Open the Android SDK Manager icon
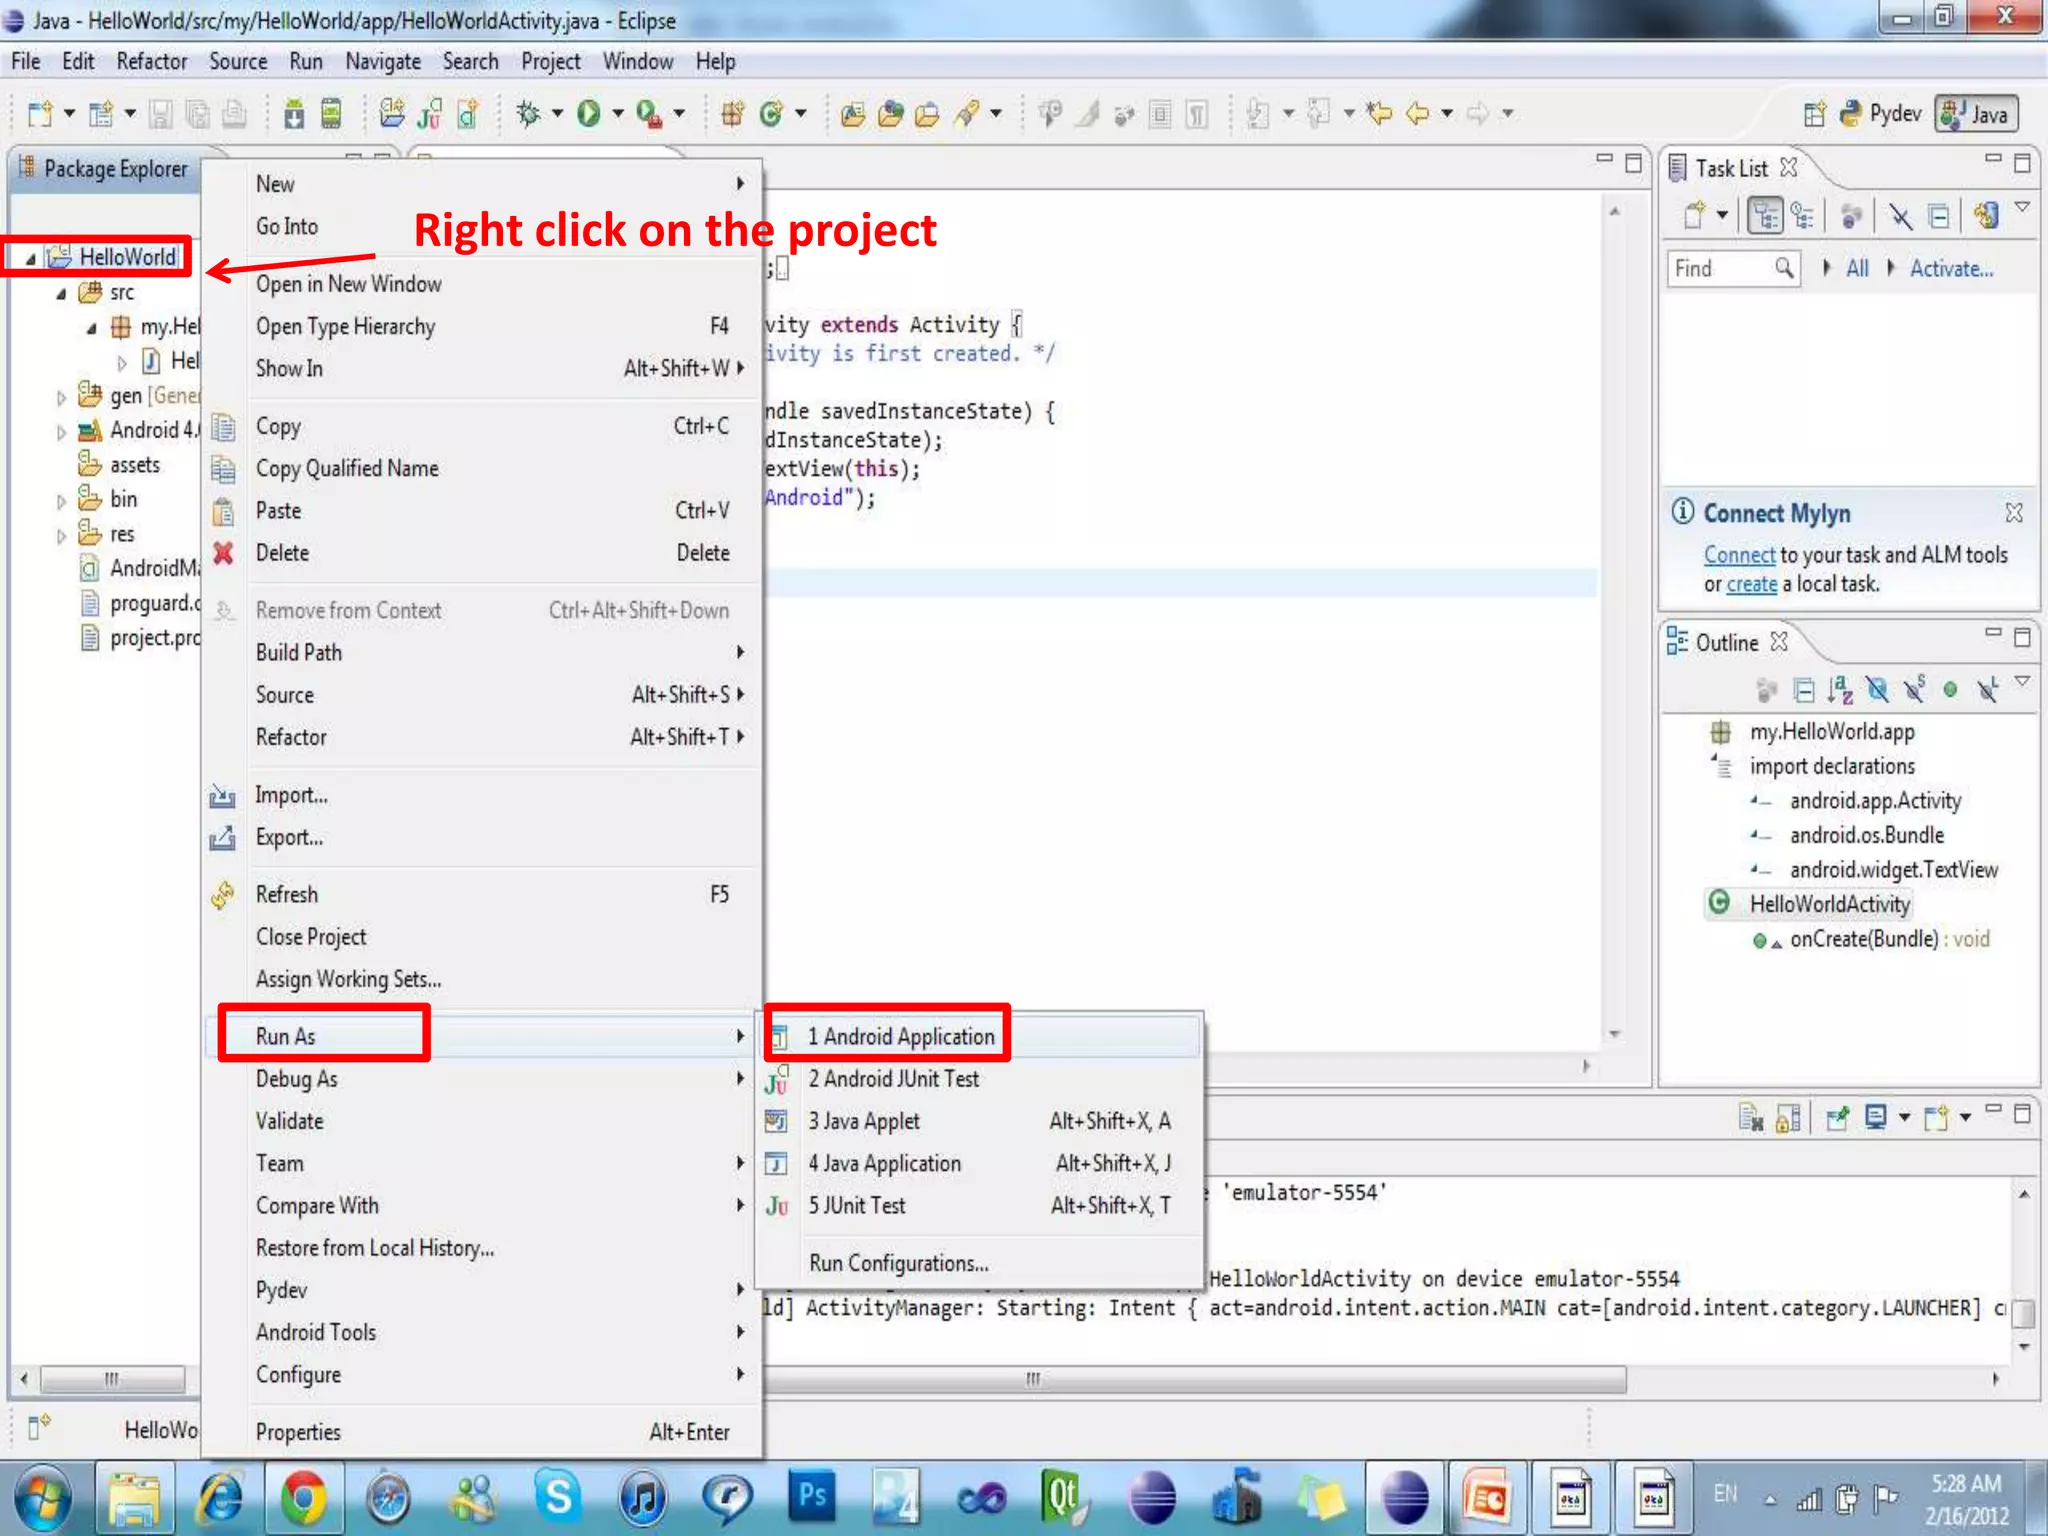The height and width of the screenshot is (1536, 2048). point(294,114)
